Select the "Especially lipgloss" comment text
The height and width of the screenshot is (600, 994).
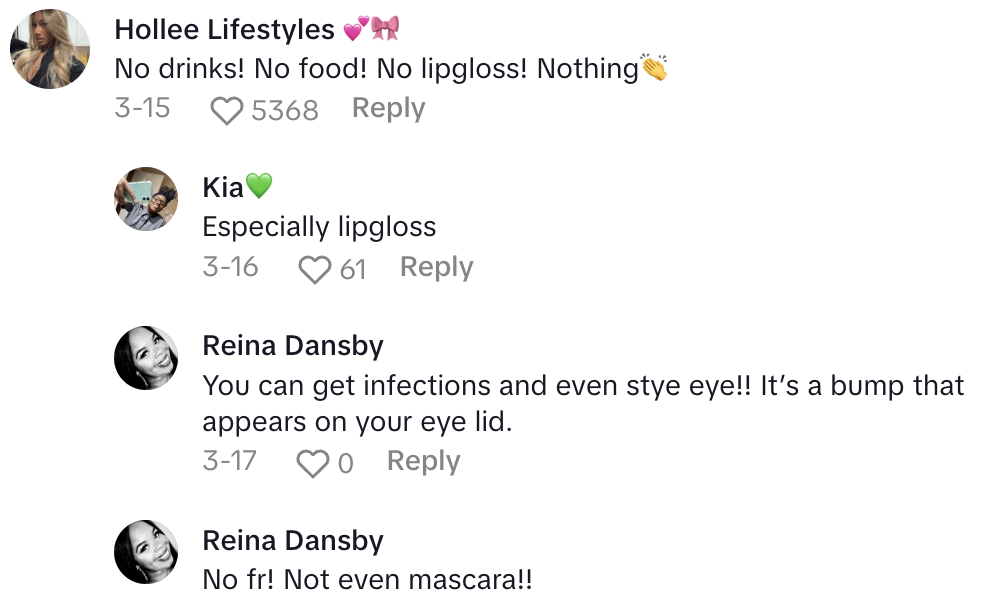click(x=319, y=227)
